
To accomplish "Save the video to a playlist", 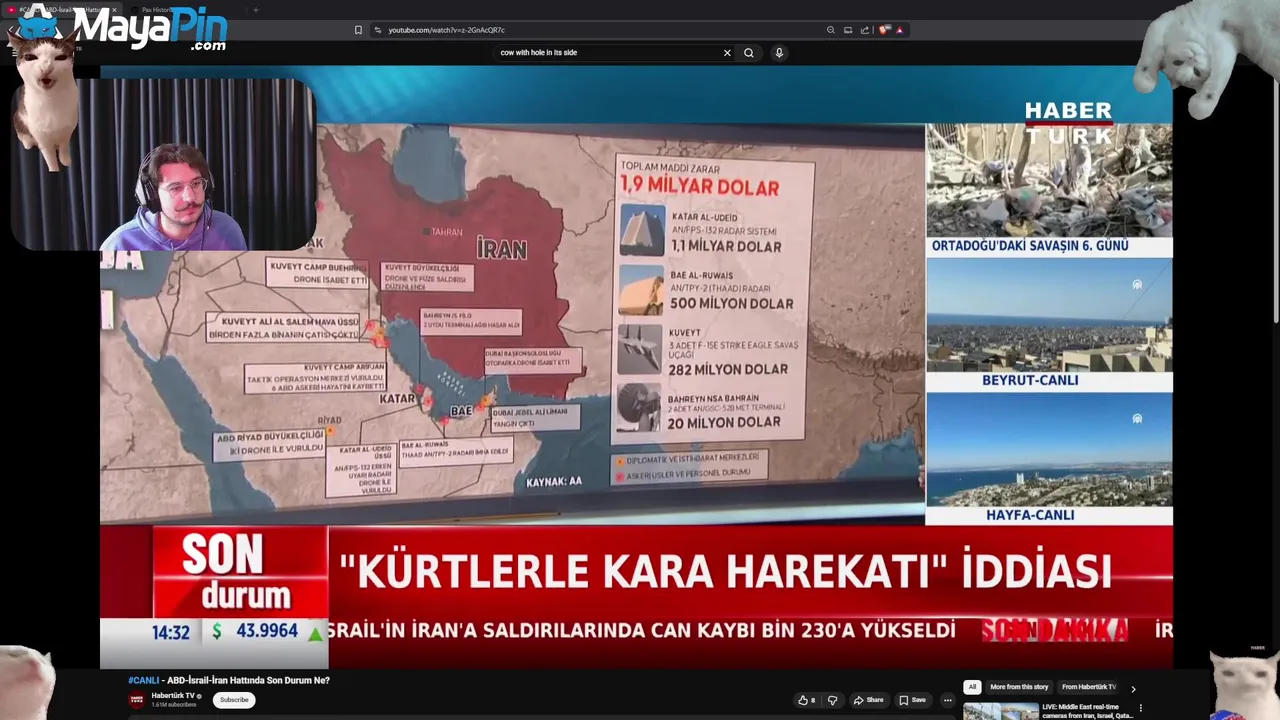I will [912, 700].
